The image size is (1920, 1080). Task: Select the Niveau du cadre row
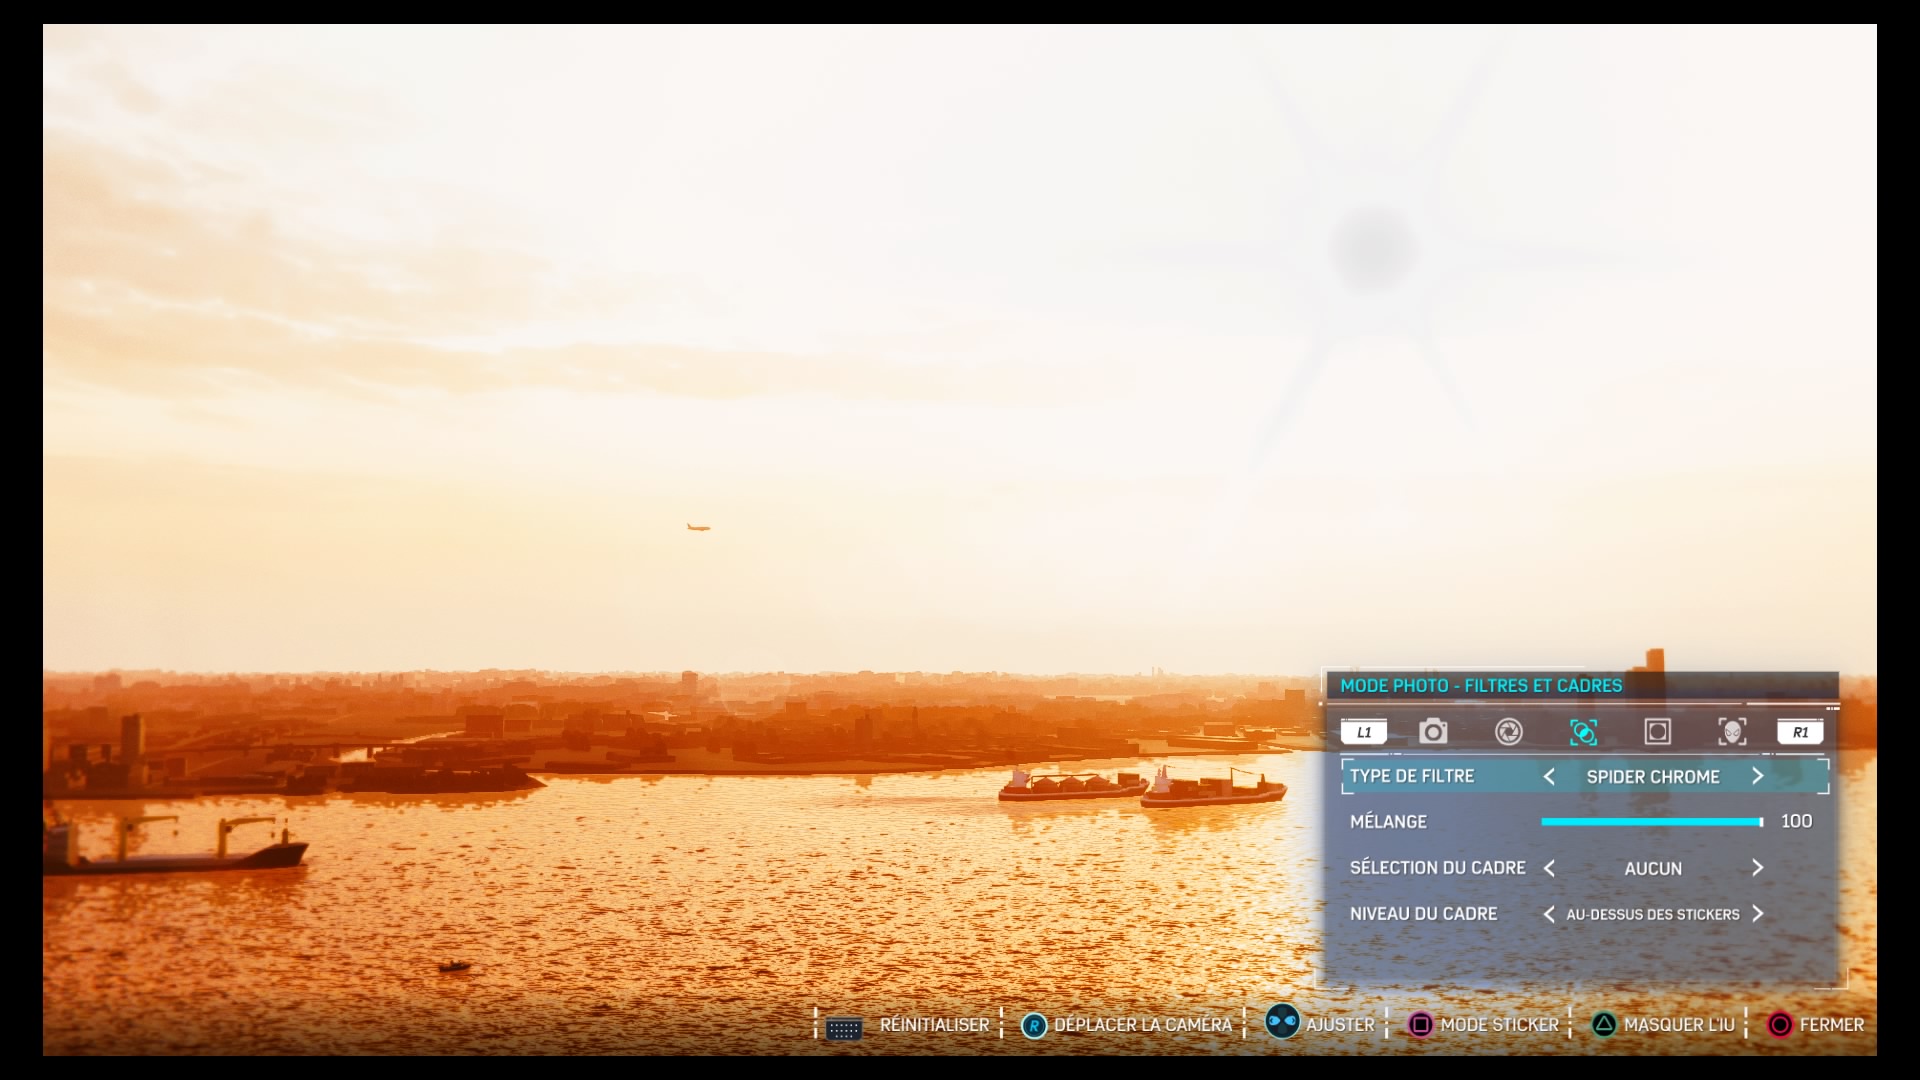coord(1423,914)
